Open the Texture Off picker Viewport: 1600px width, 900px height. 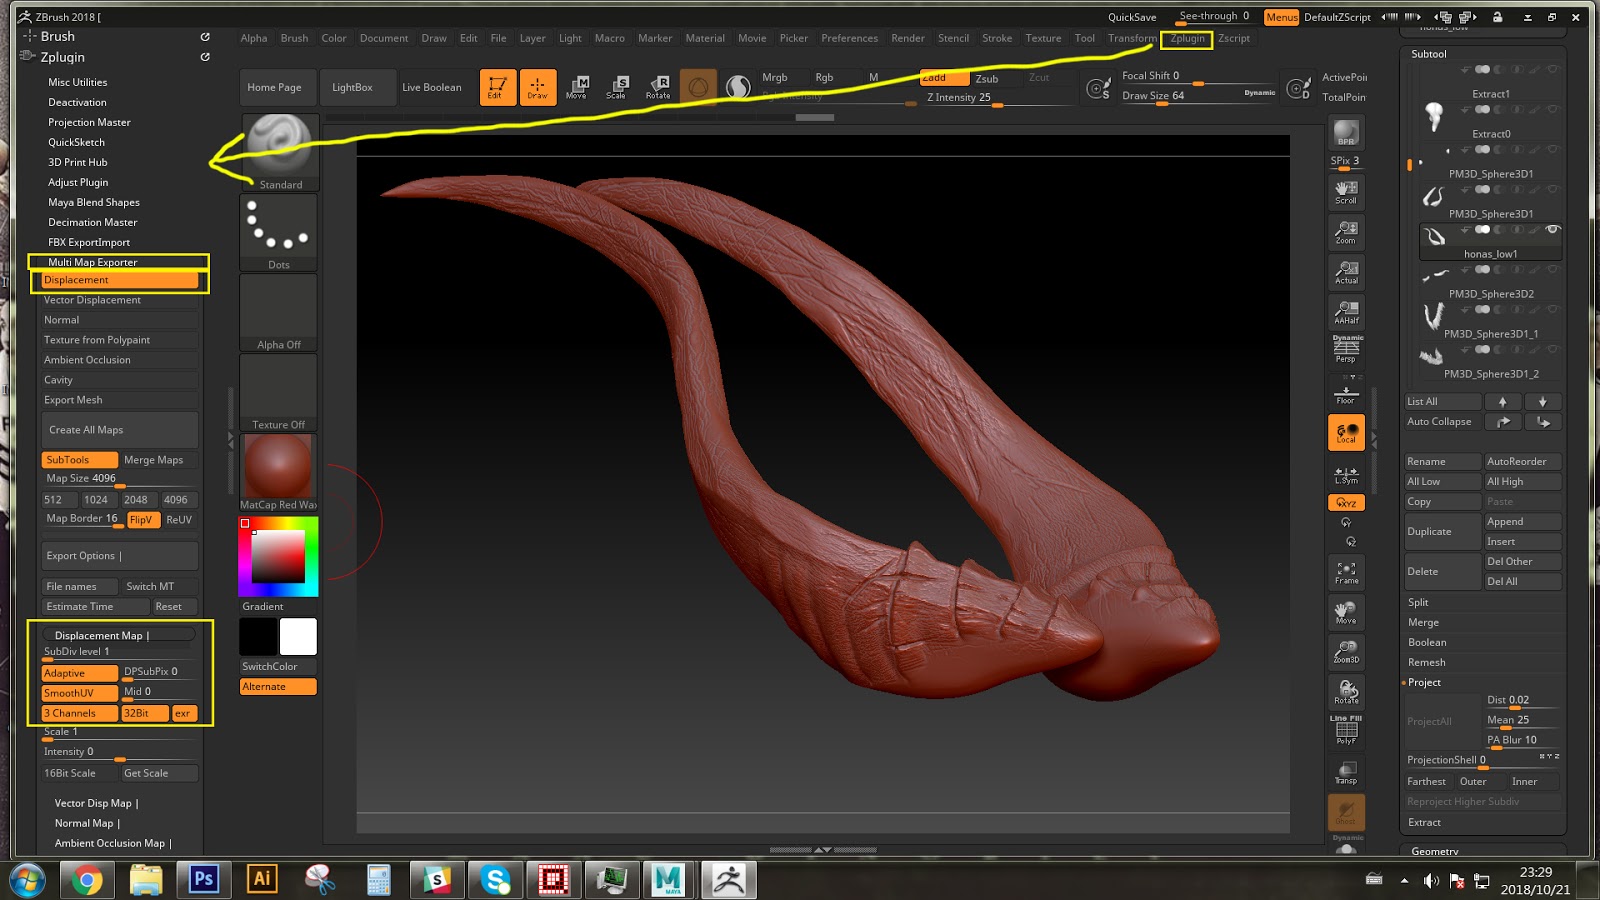[x=279, y=392]
